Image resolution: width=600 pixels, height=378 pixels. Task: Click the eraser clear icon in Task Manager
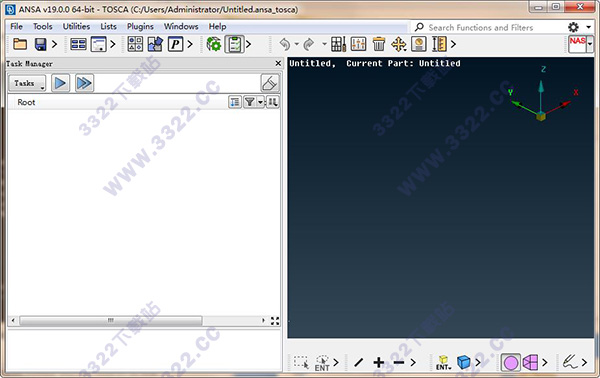[270, 83]
